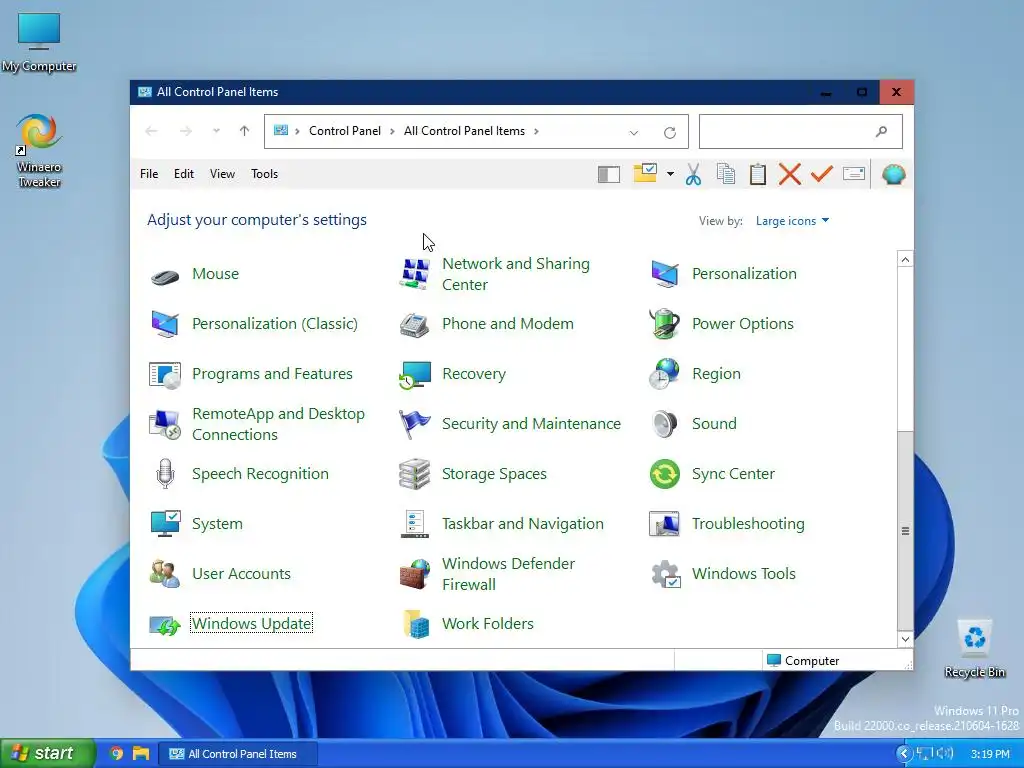This screenshot has width=1024, height=768.
Task: Click the orange checkmark toolbar icon
Action: tap(822, 174)
